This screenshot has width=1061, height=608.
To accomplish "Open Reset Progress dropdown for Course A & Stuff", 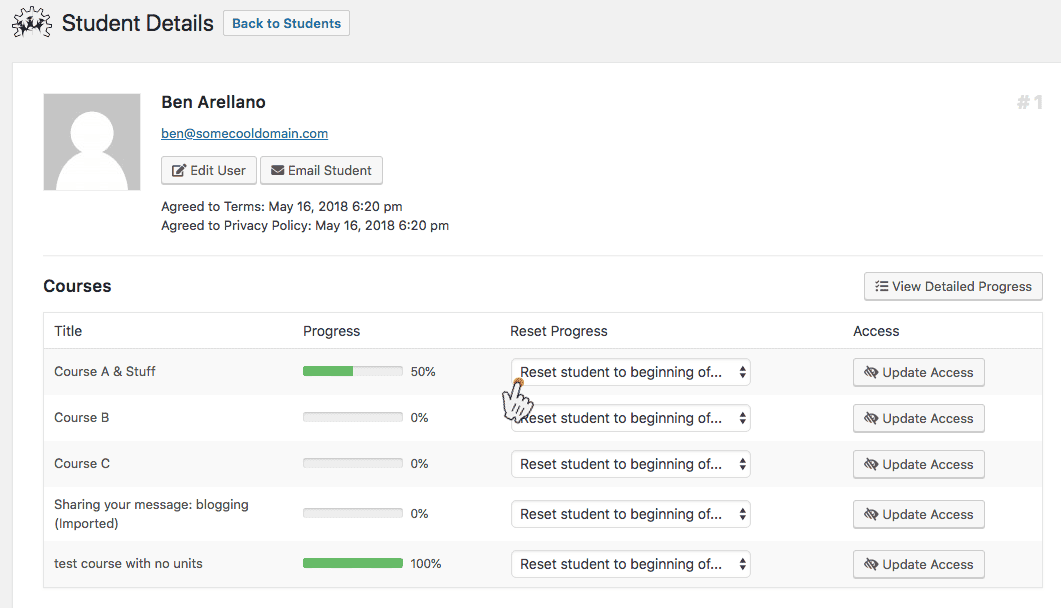I will coord(631,372).
